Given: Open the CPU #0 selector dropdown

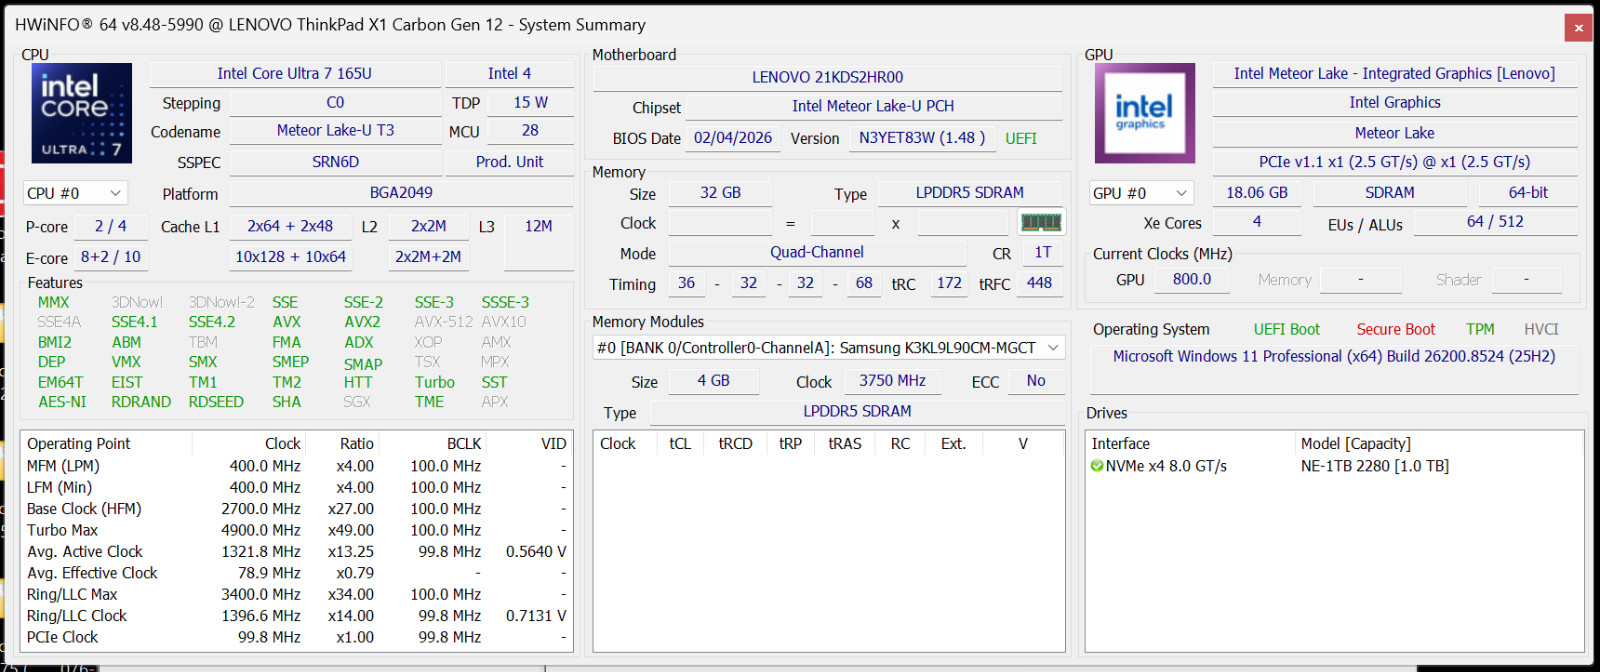Looking at the screenshot, I should [76, 193].
